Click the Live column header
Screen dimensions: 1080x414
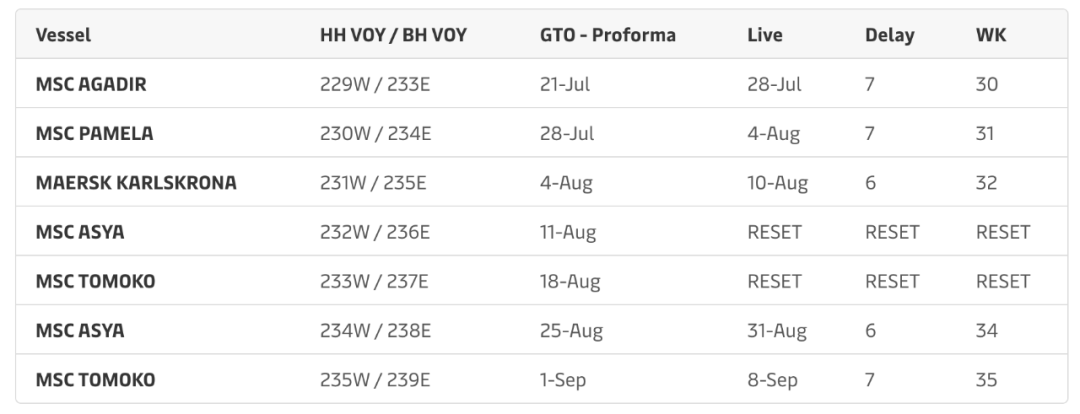point(765,35)
